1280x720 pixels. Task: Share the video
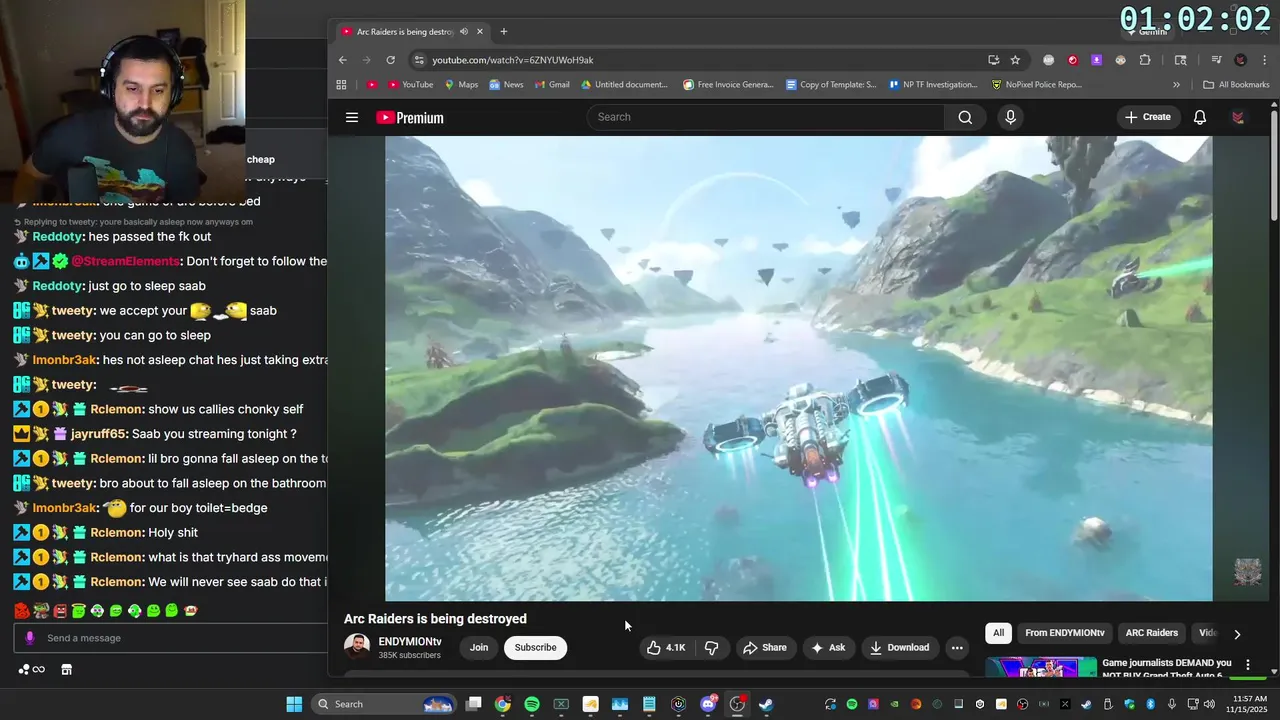(x=764, y=648)
